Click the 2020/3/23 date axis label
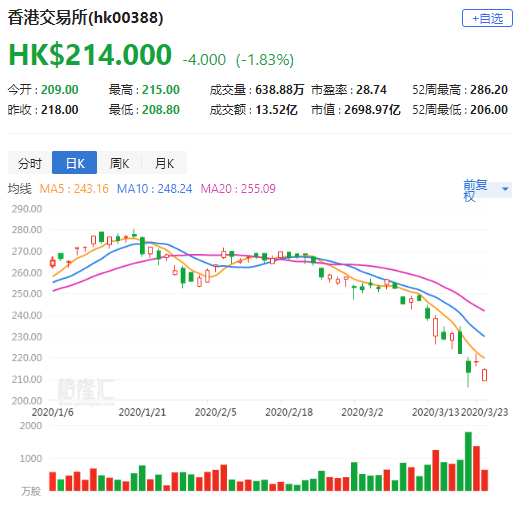Viewport: 525px width, 508px height. (484, 412)
